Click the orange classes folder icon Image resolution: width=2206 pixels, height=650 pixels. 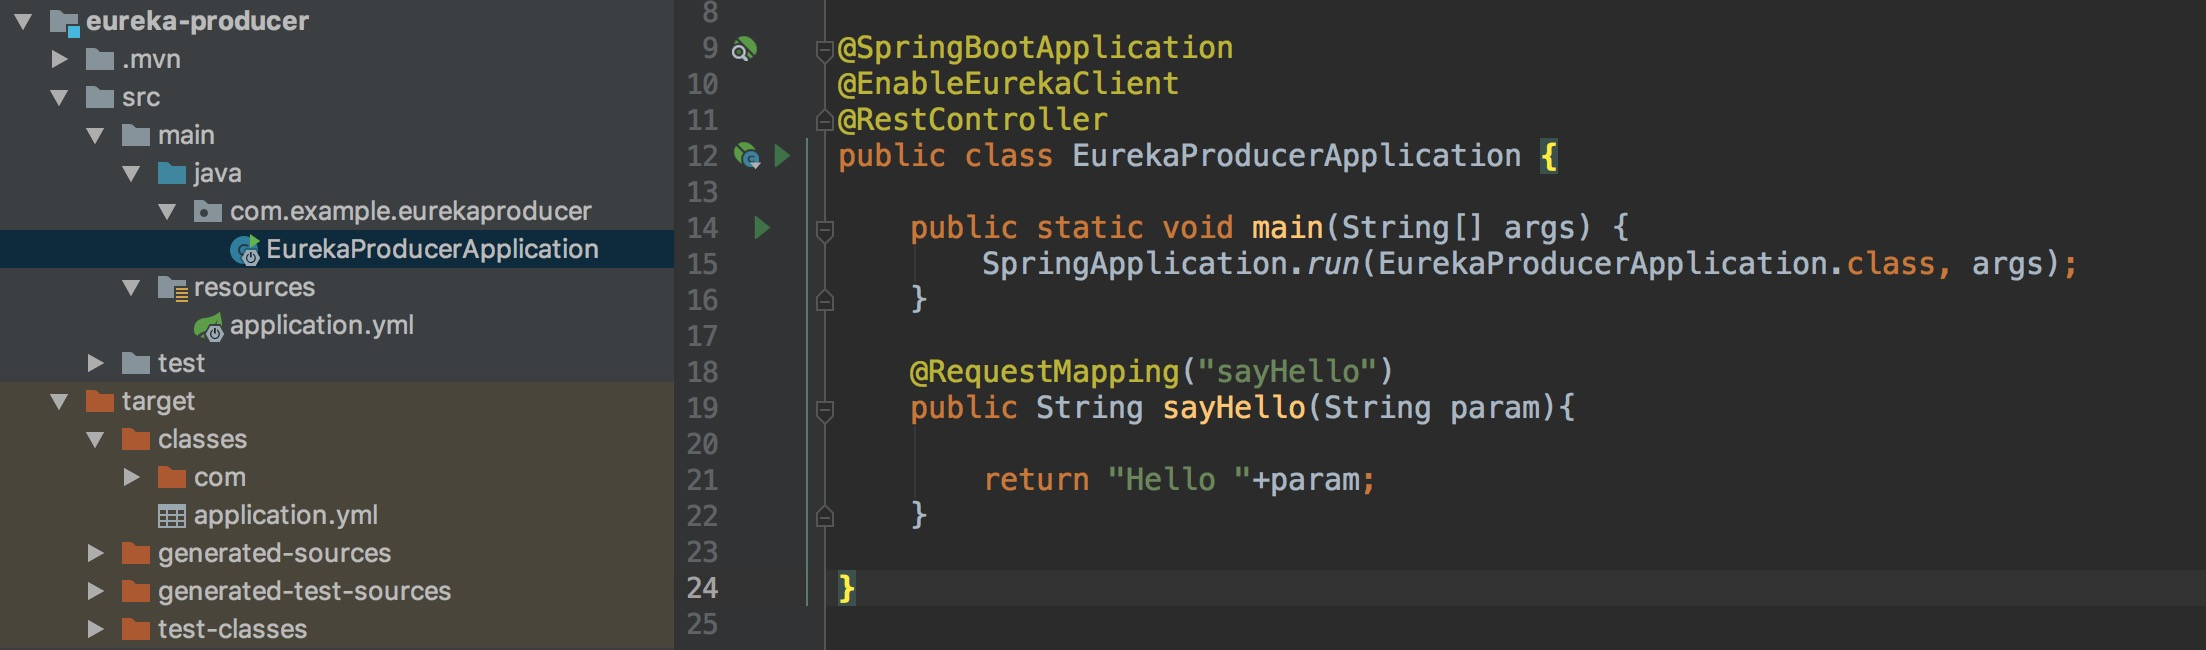(x=136, y=439)
